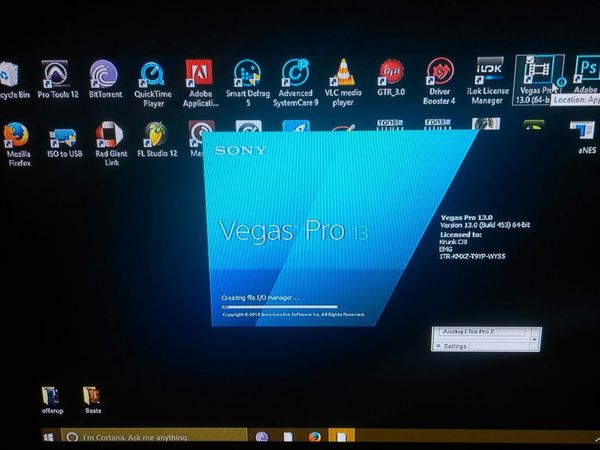Open the offerup folder on desktop
Image resolution: width=600 pixels, height=450 pixels.
click(52, 400)
